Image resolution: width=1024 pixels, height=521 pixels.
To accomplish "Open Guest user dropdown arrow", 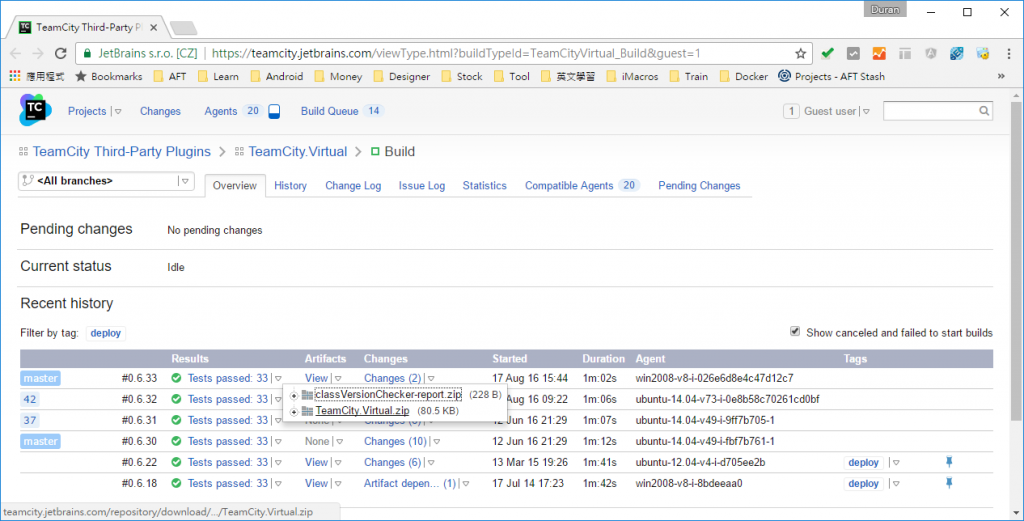I will coord(866,112).
